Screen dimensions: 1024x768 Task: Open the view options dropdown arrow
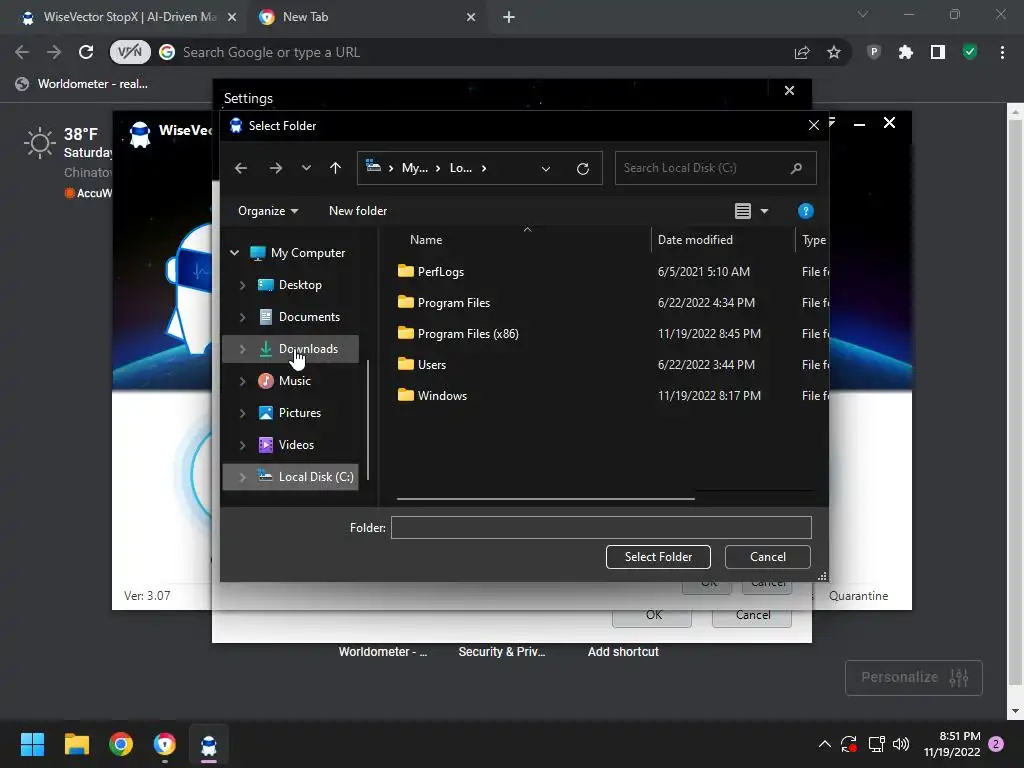pyautogui.click(x=764, y=211)
